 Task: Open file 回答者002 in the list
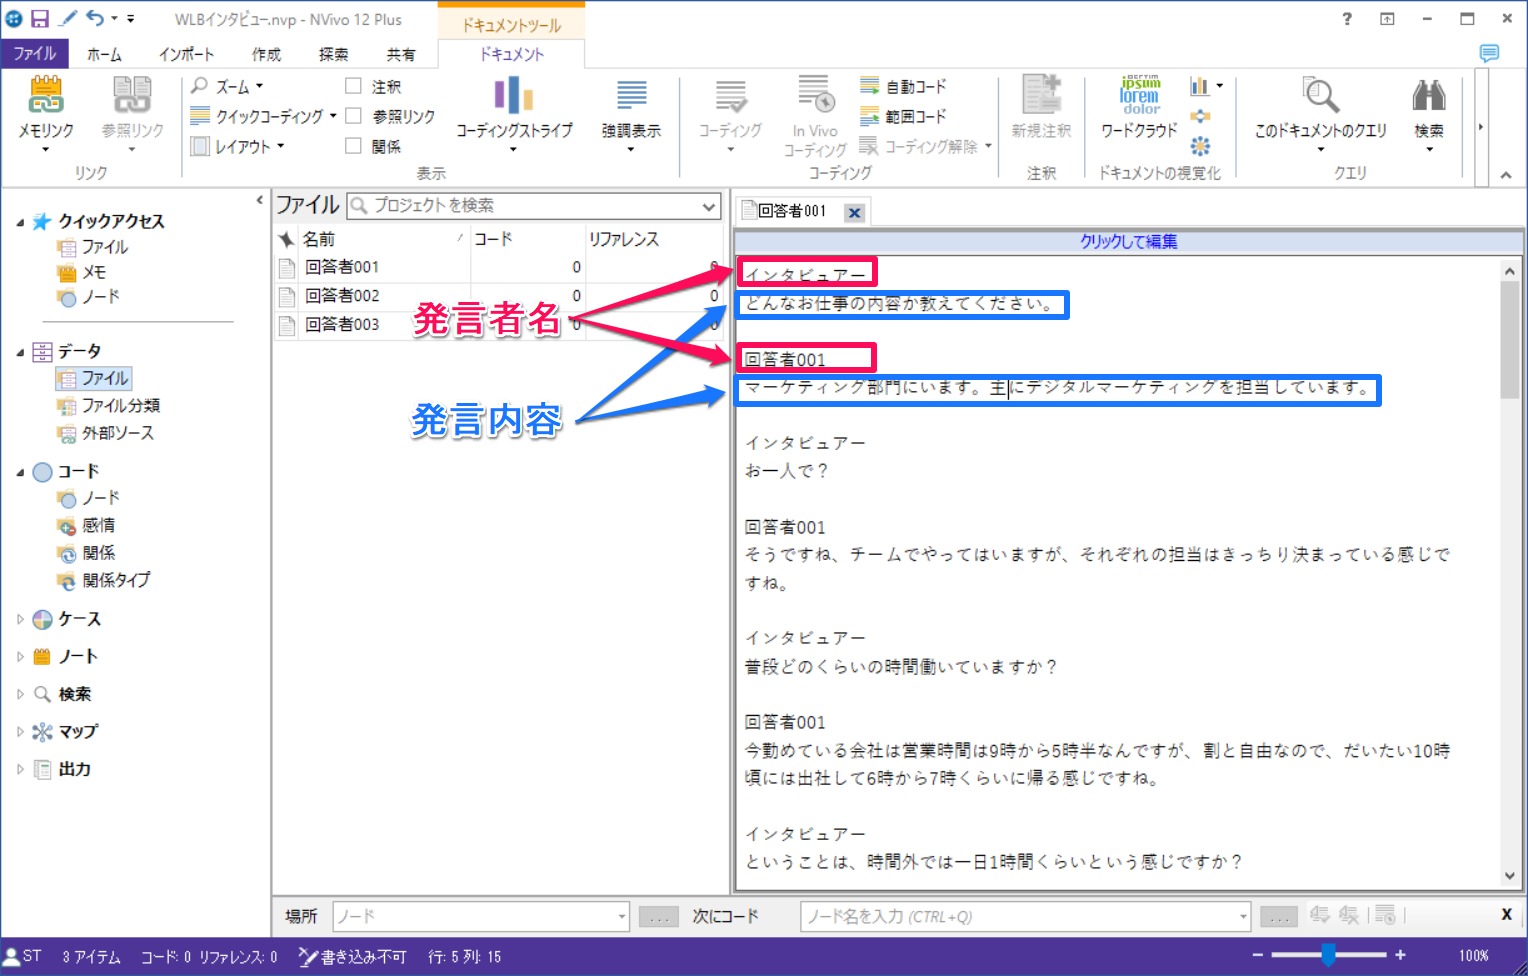[x=342, y=296]
